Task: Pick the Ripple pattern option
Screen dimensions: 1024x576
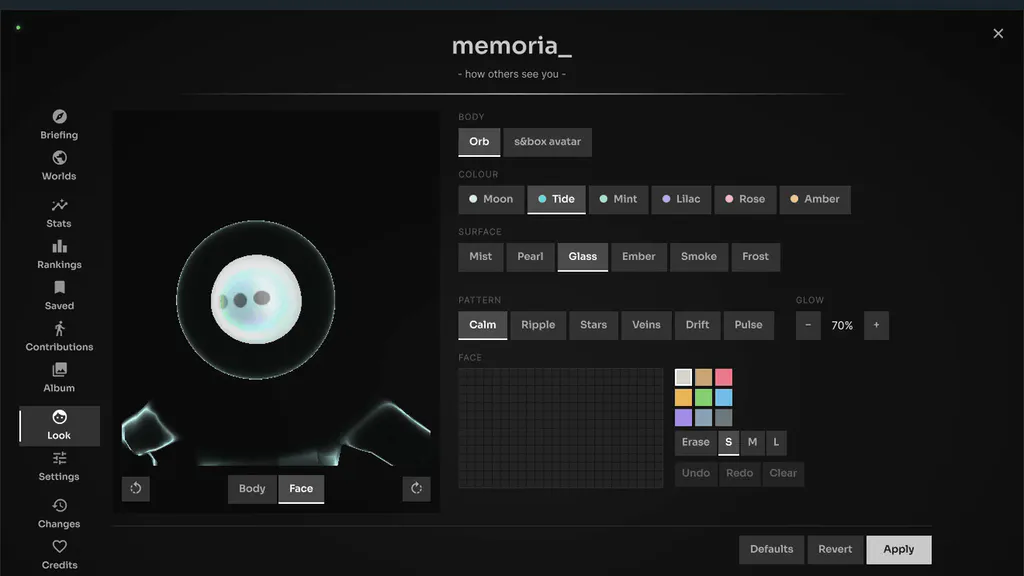Action: point(538,325)
